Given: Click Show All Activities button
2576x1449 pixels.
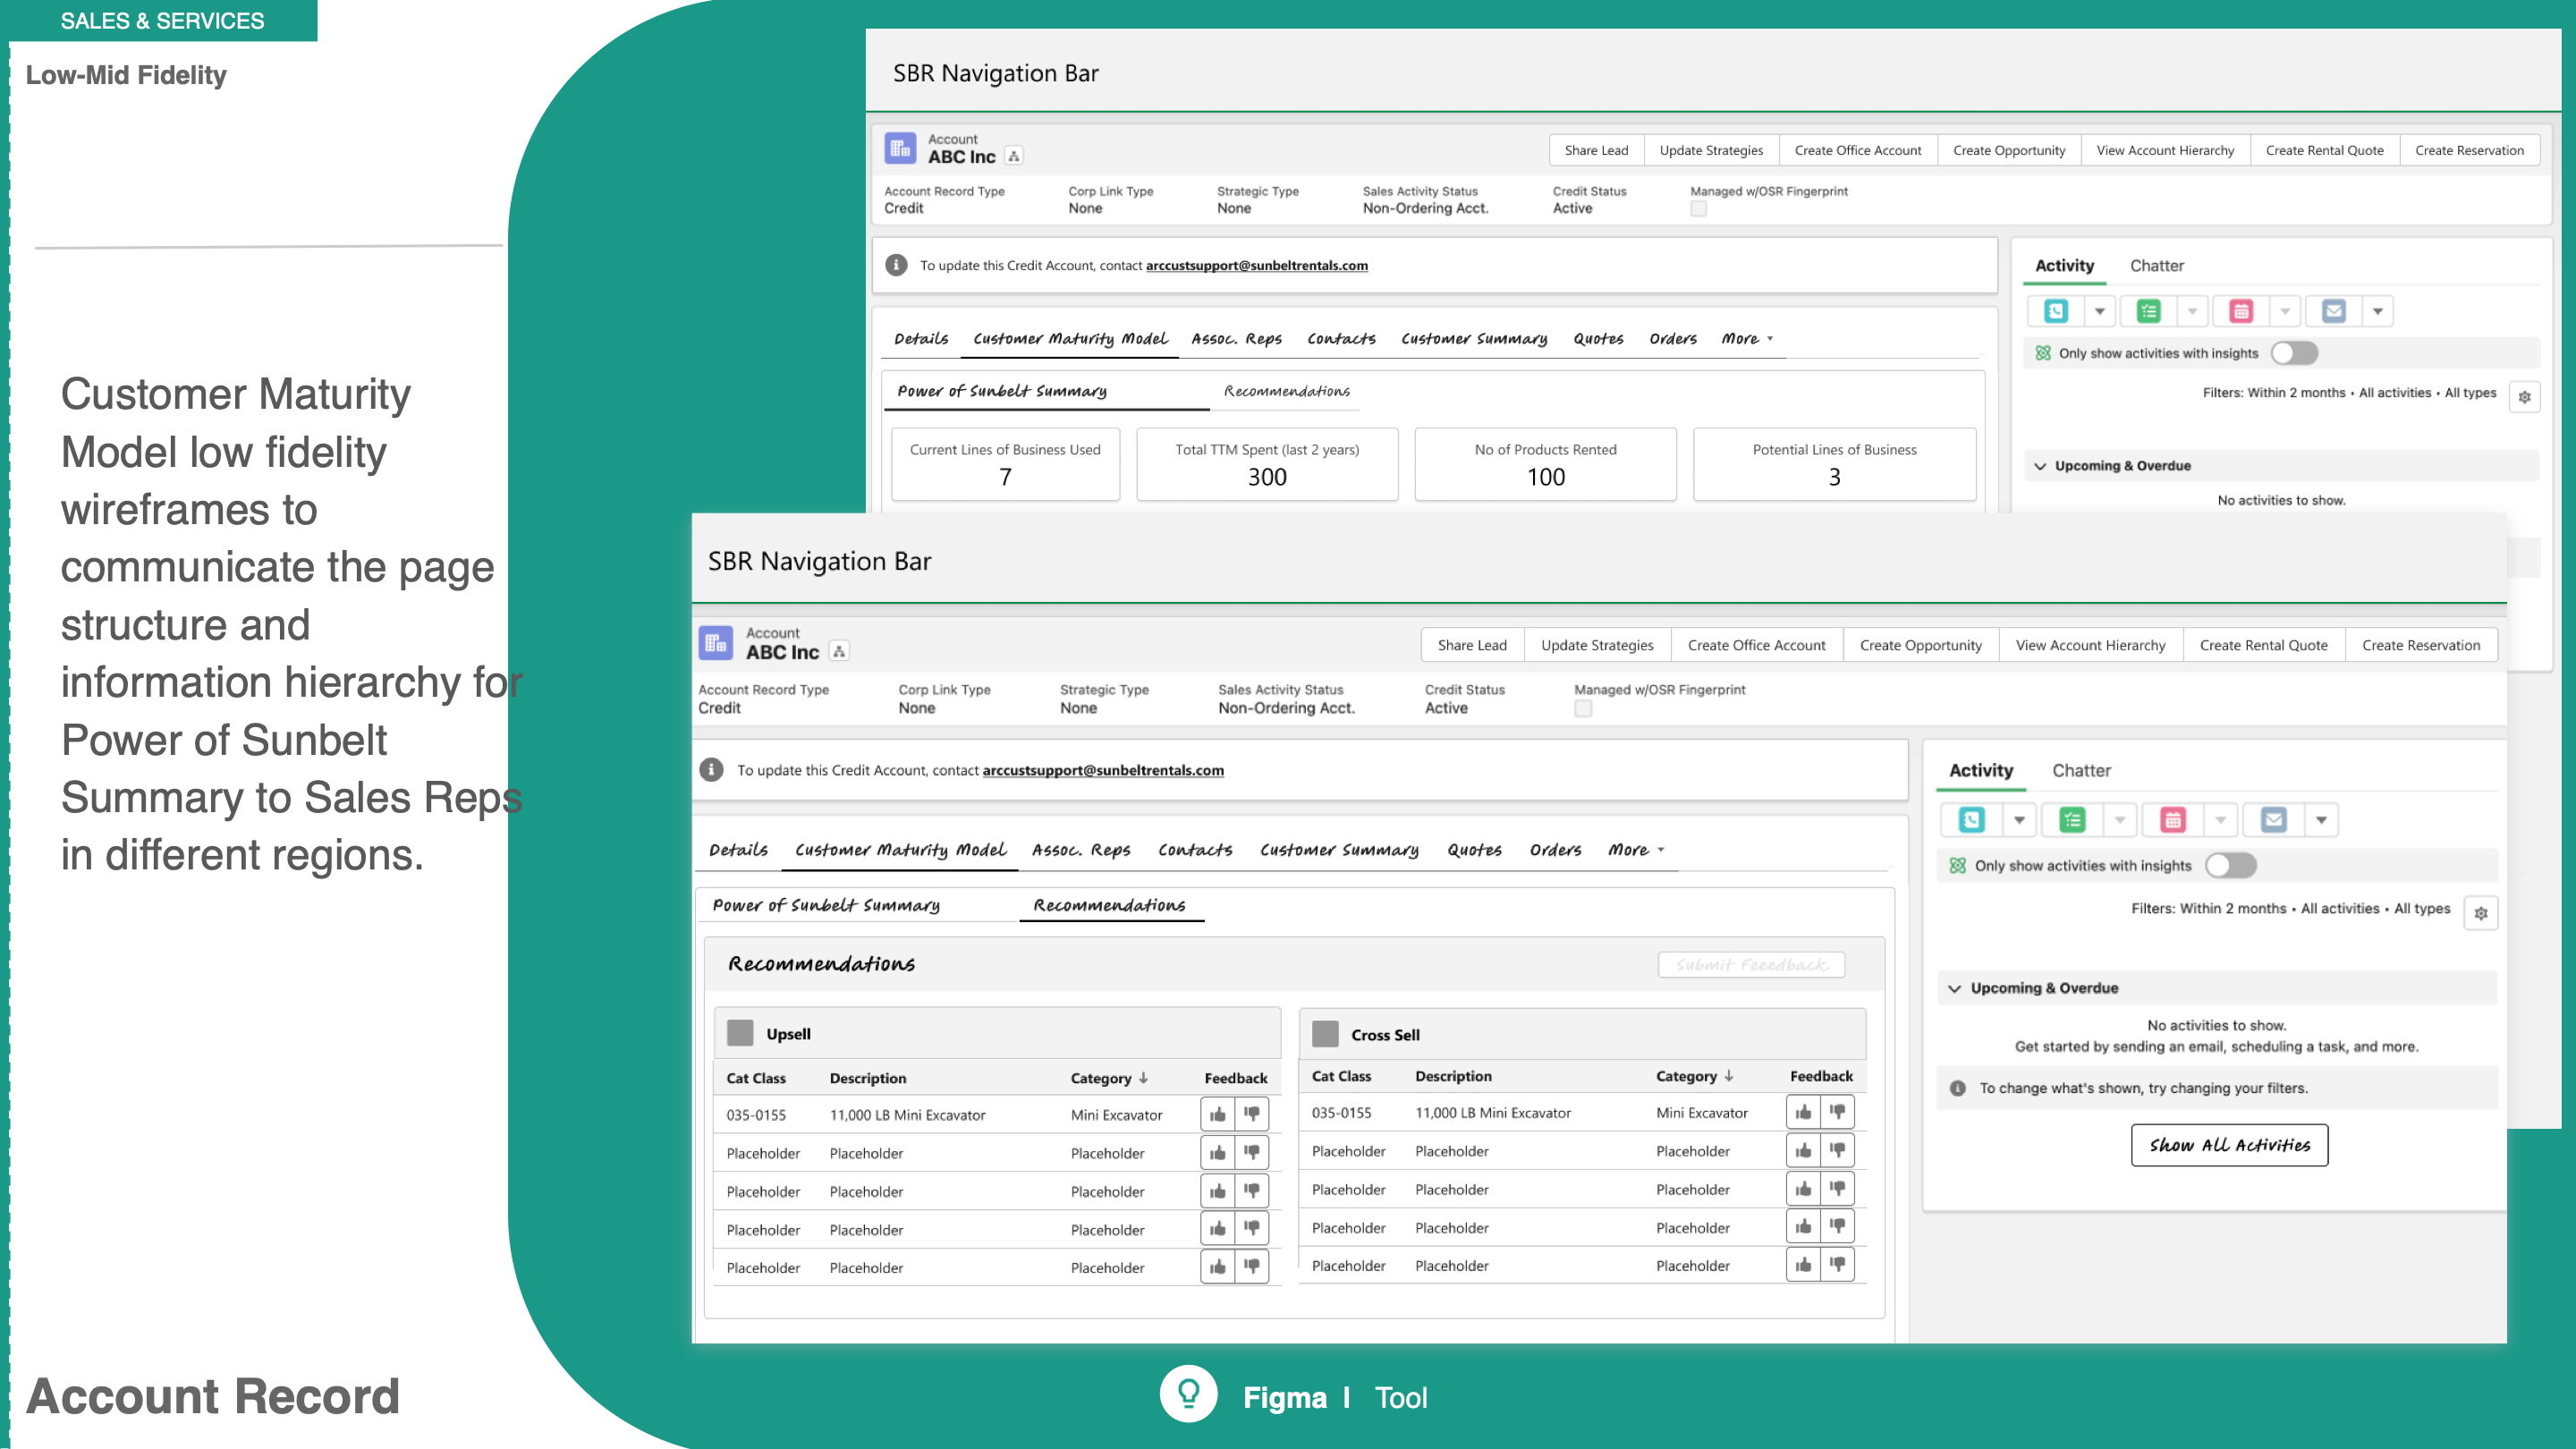Looking at the screenshot, I should tap(2229, 1145).
